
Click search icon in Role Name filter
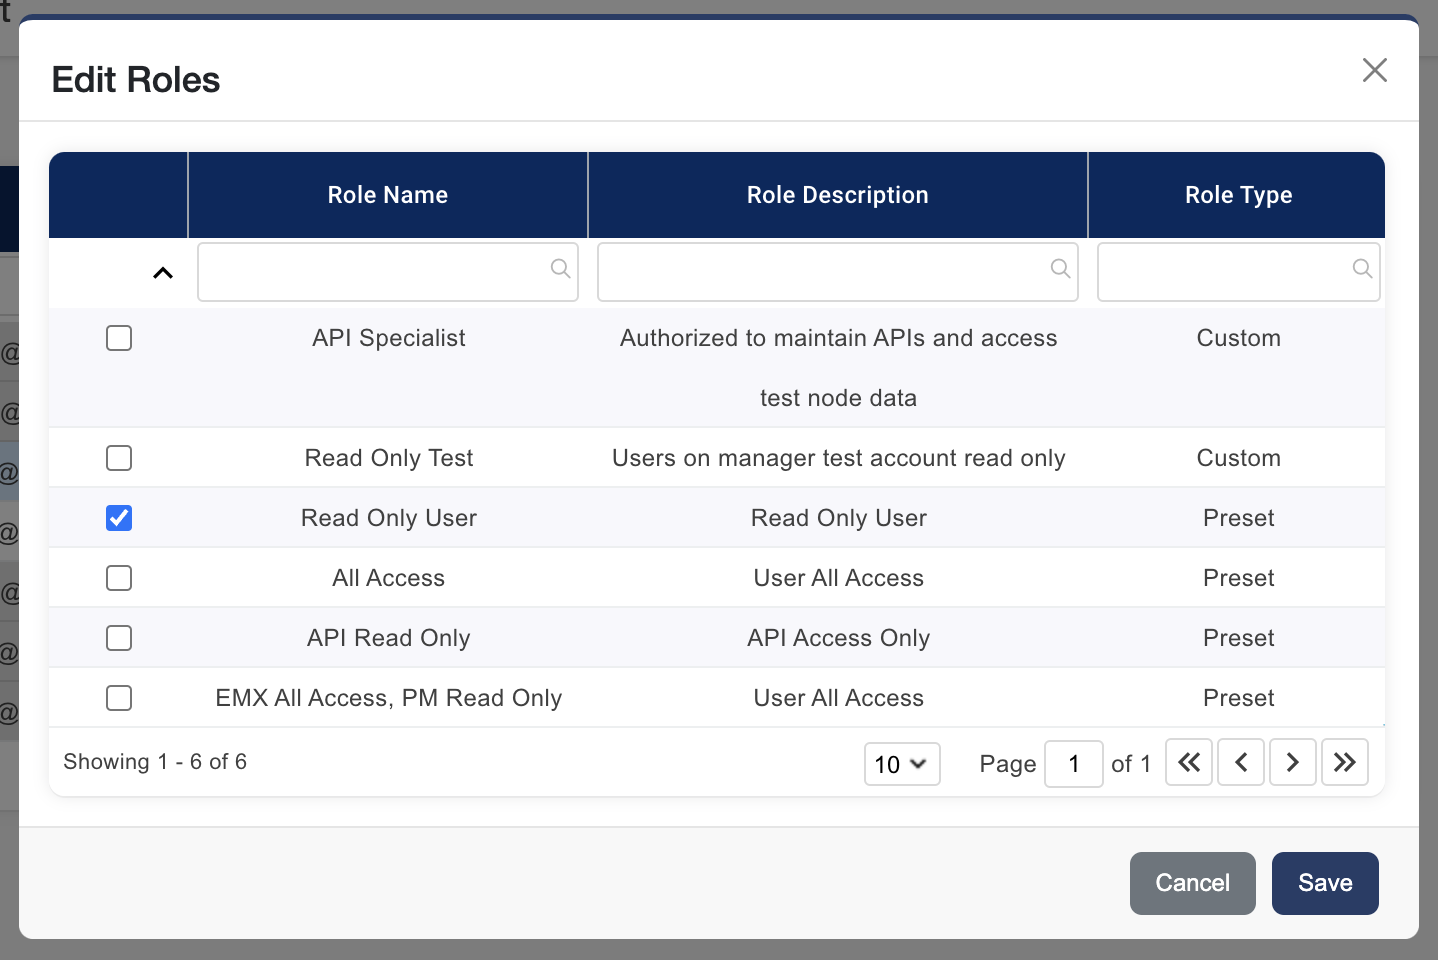(x=560, y=269)
